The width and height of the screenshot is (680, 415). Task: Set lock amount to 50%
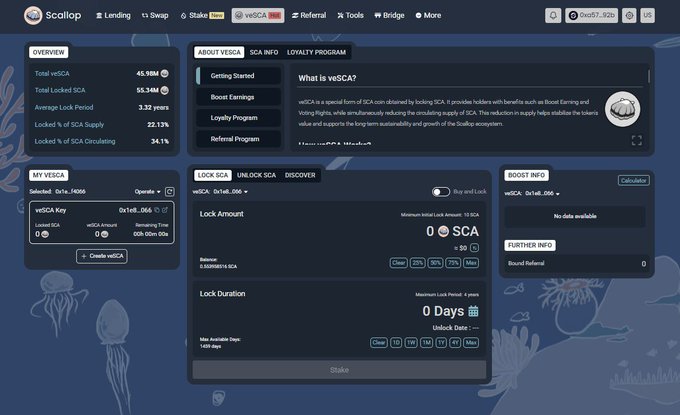click(435, 263)
